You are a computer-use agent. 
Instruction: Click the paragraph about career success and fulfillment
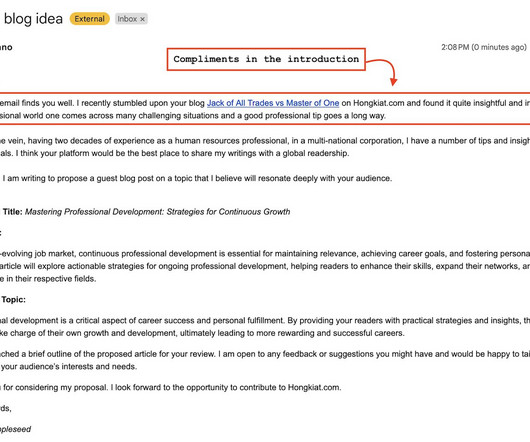[265, 327]
